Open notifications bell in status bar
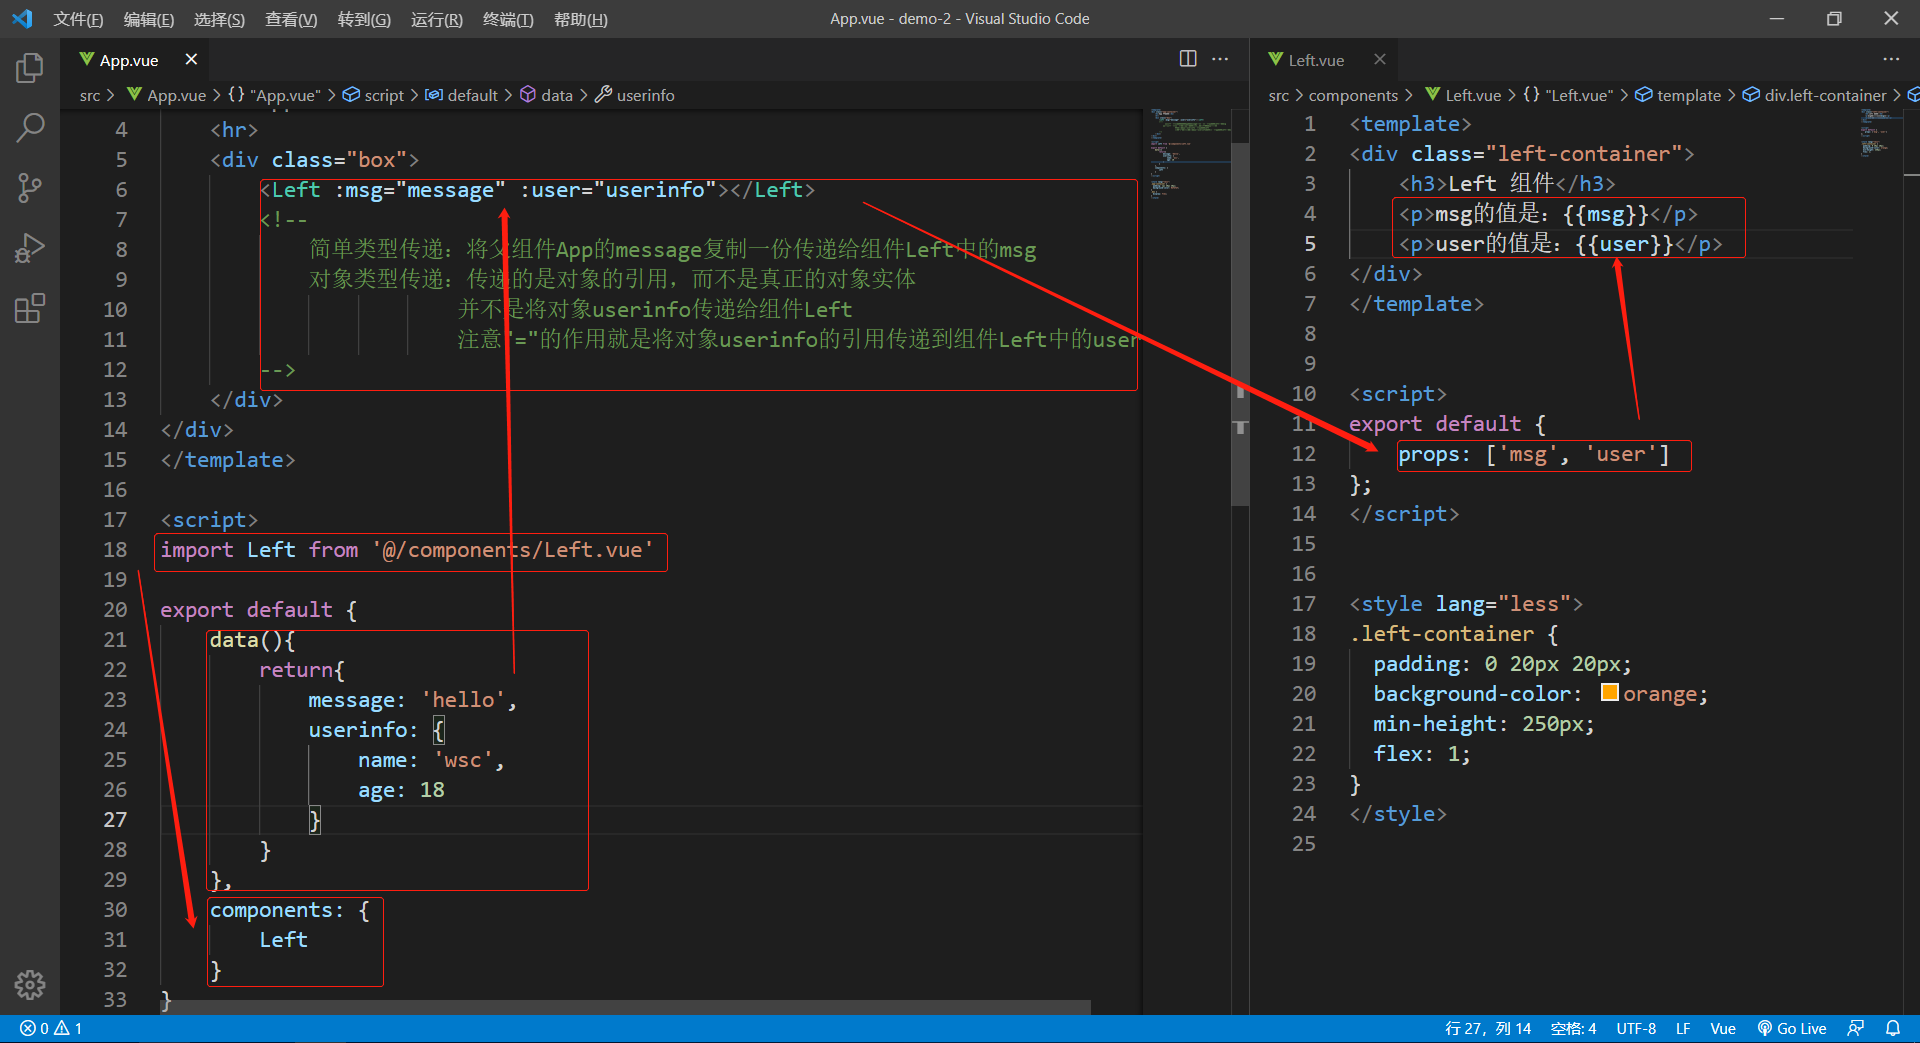The image size is (1920, 1043). (x=1893, y=1028)
